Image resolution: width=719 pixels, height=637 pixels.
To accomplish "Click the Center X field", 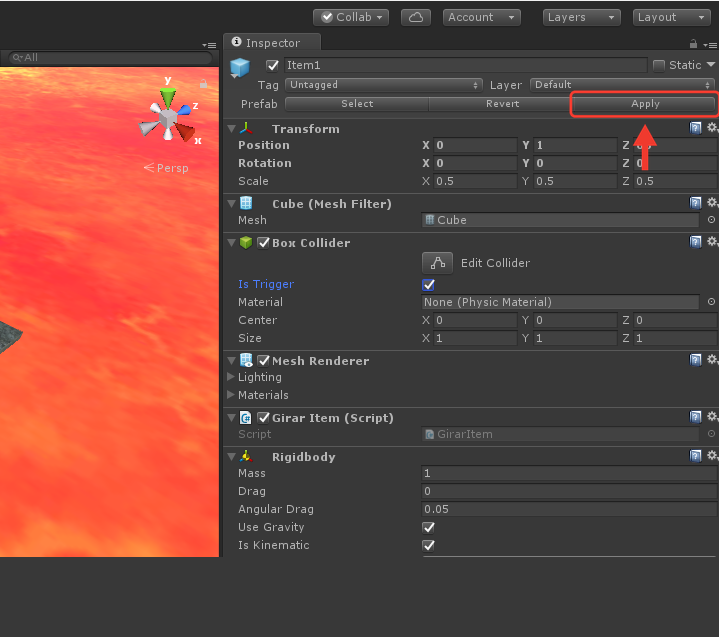I will (475, 320).
